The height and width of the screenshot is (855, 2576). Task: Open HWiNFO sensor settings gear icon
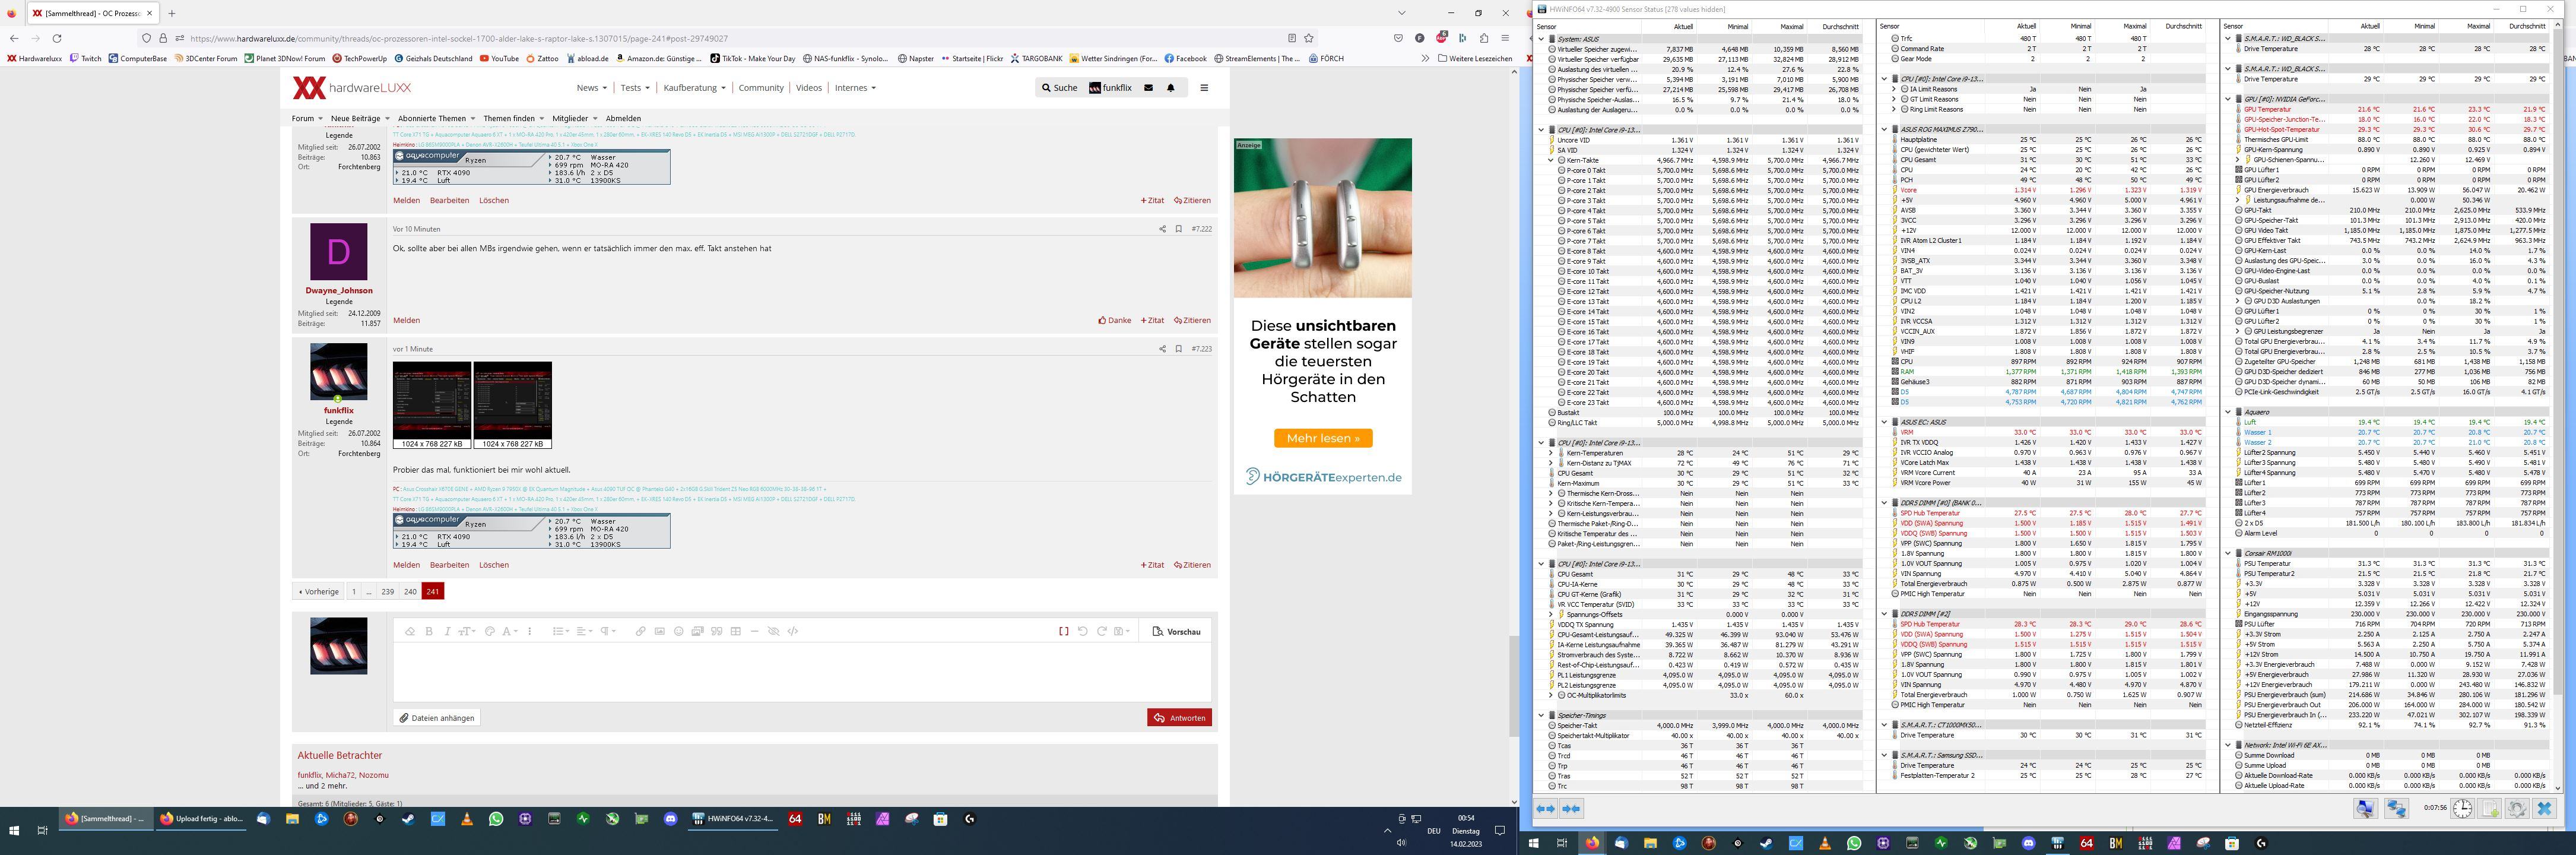[x=2517, y=809]
